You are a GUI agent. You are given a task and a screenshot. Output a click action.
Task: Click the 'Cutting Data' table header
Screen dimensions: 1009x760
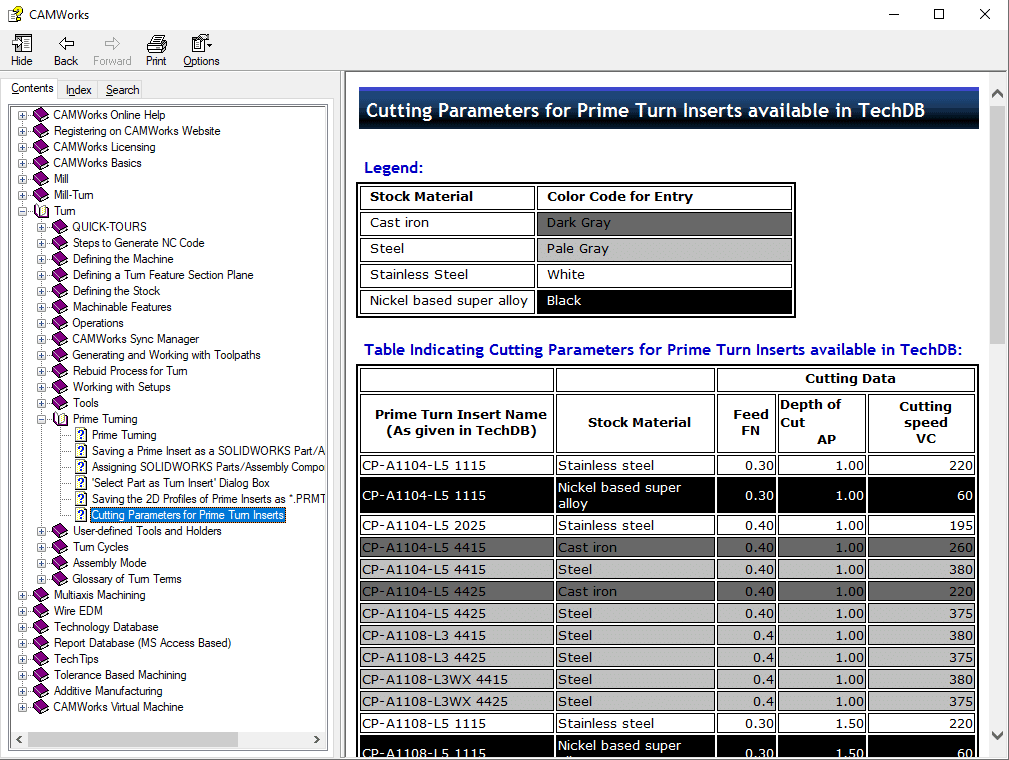tap(846, 379)
